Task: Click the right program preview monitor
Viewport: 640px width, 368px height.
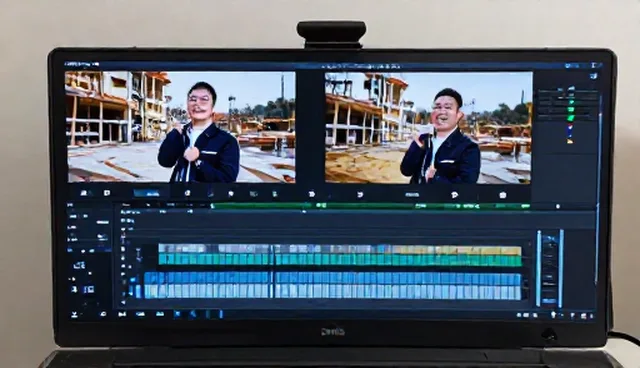Action: pyautogui.click(x=428, y=128)
